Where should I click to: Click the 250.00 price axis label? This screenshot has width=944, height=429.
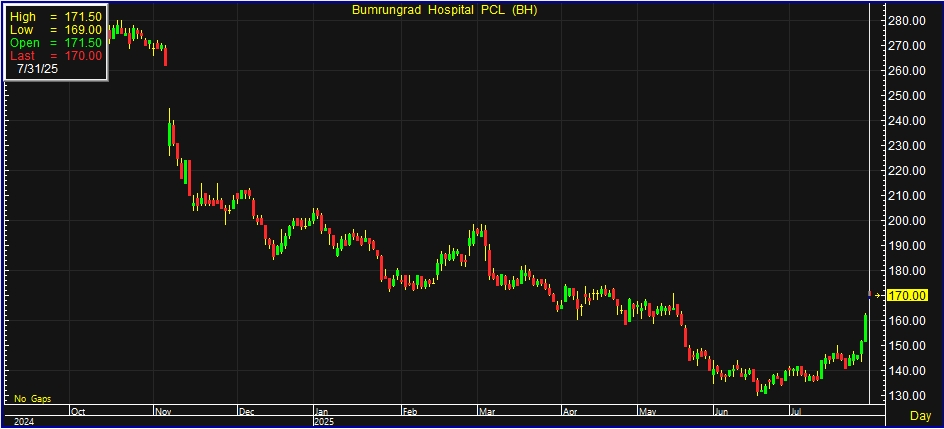pyautogui.click(x=907, y=96)
